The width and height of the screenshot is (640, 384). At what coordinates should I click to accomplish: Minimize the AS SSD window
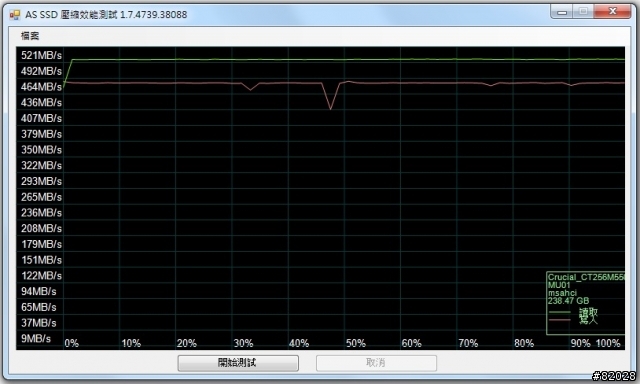tap(562, 11)
